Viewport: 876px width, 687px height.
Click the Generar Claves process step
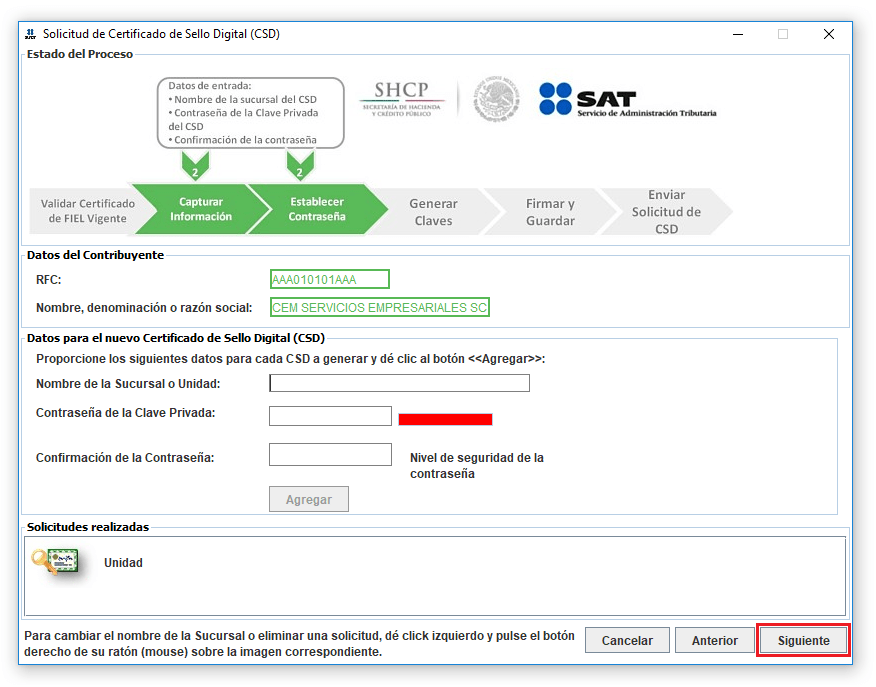[x=433, y=212]
